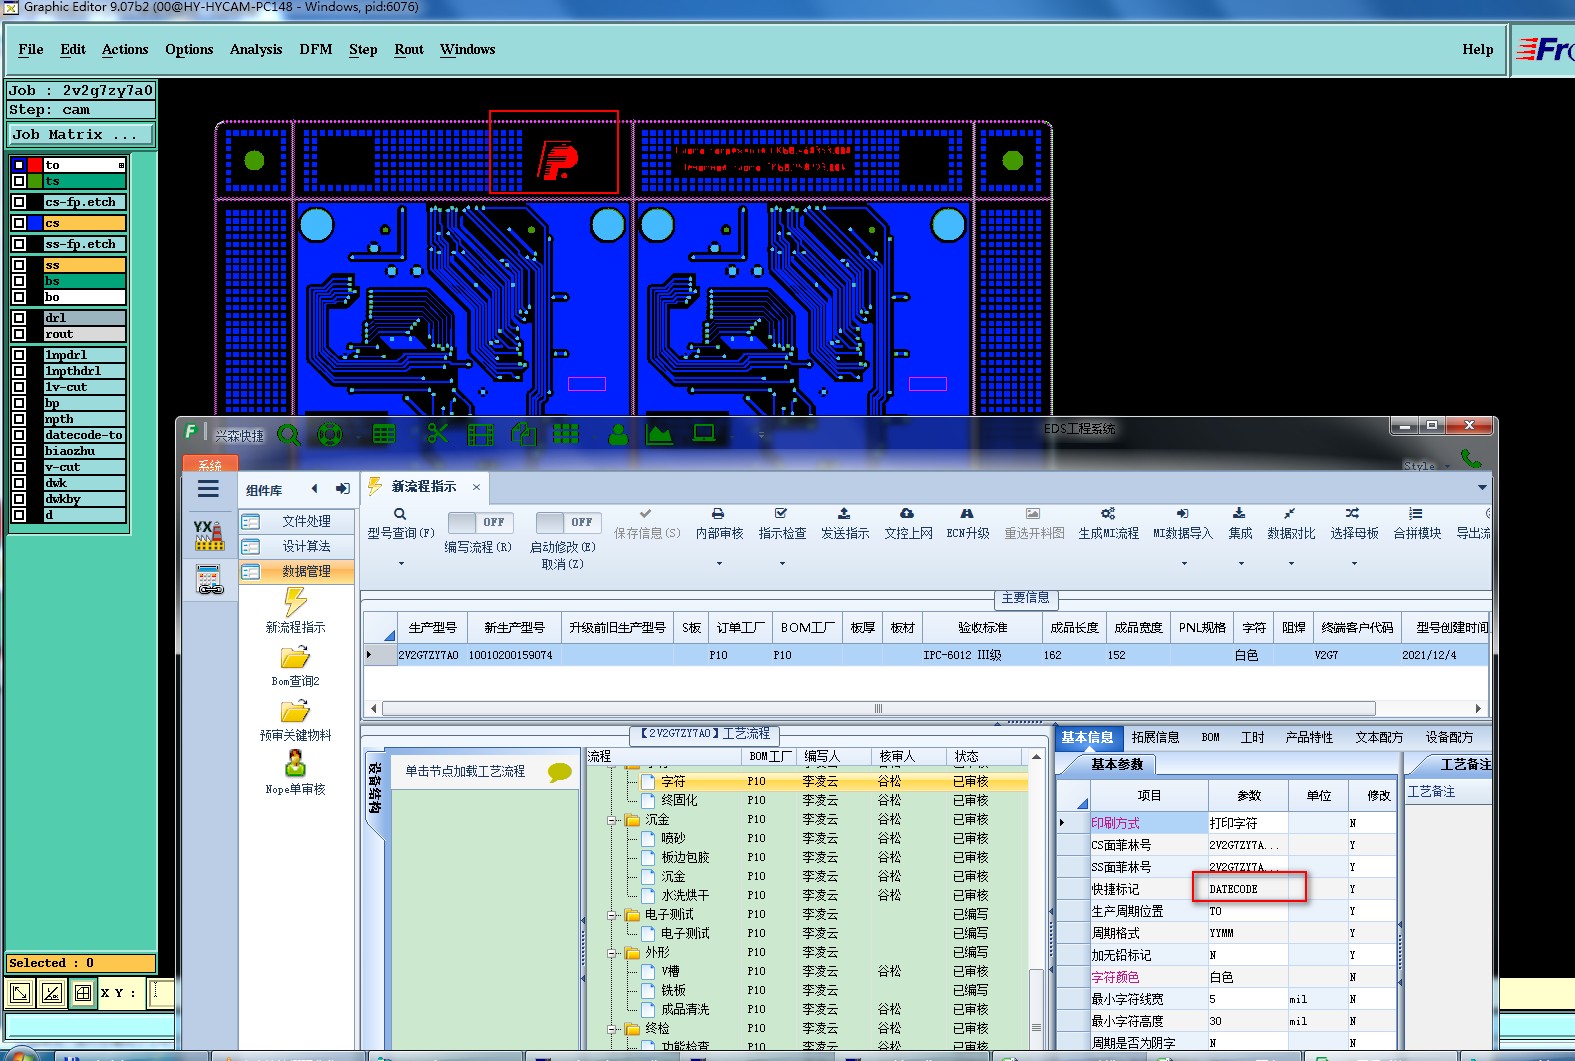Open 新流程指示 lightning icon in component library
The image size is (1575, 1061).
pos(295,602)
